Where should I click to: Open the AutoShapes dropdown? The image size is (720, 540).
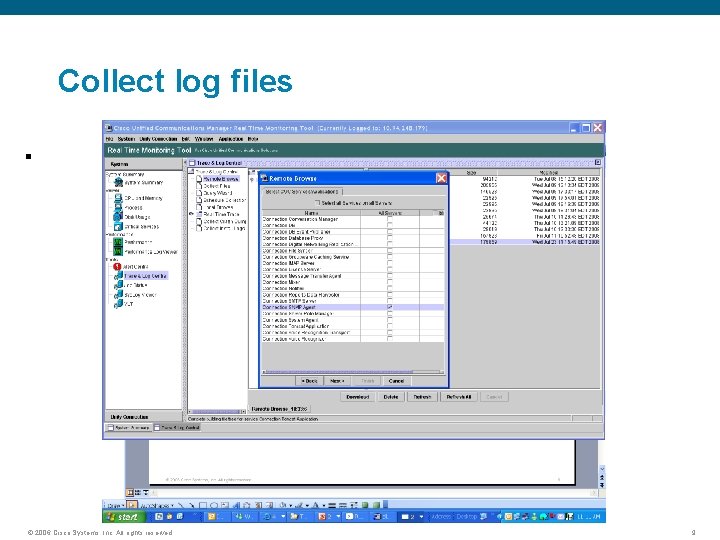pos(157,505)
